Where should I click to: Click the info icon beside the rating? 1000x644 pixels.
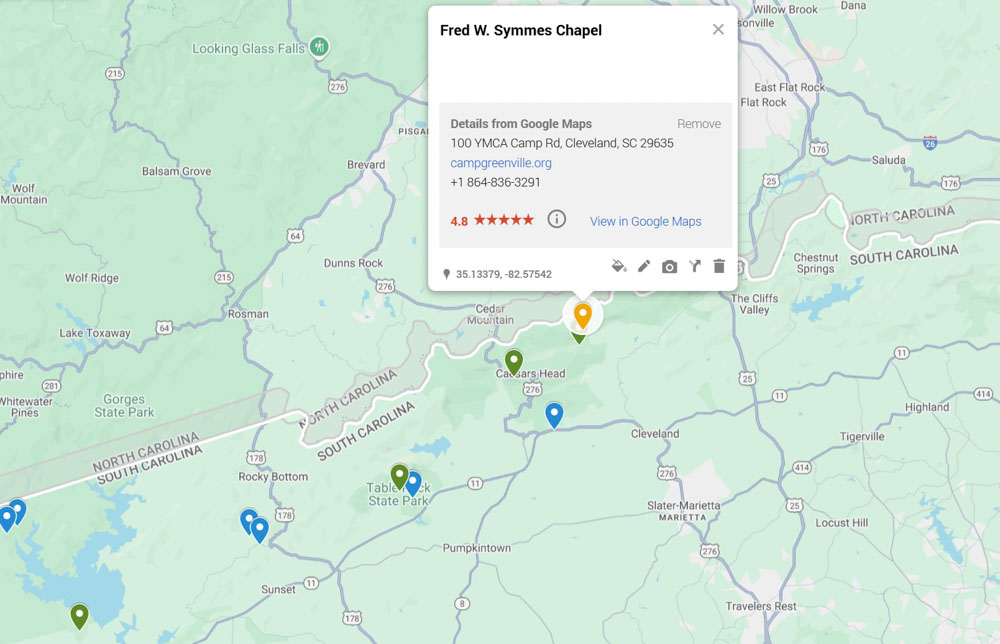(557, 220)
